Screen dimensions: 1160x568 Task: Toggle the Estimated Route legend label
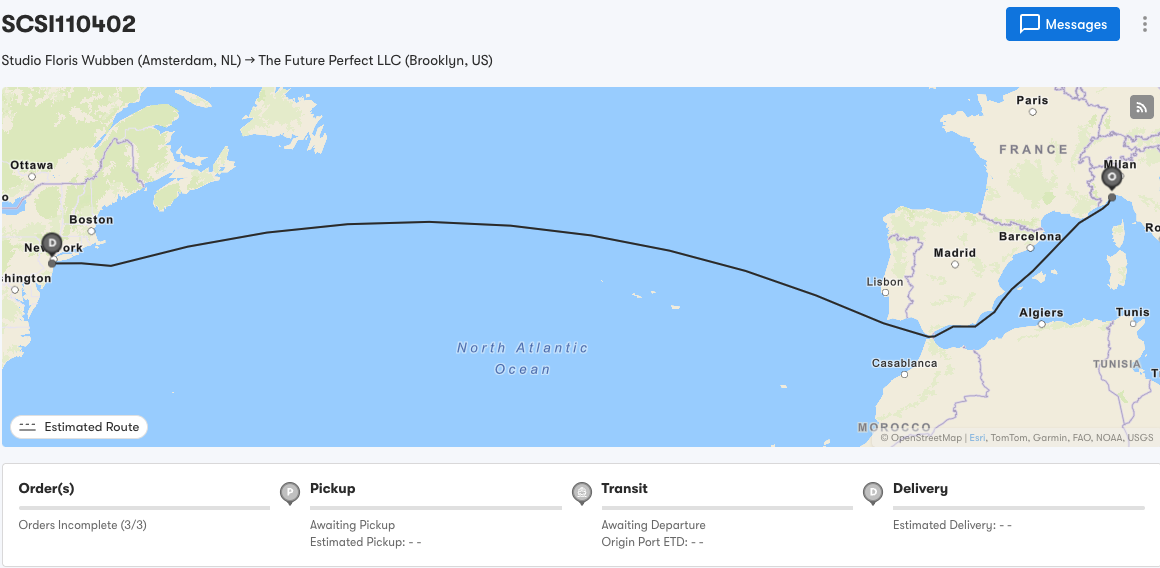tap(92, 427)
